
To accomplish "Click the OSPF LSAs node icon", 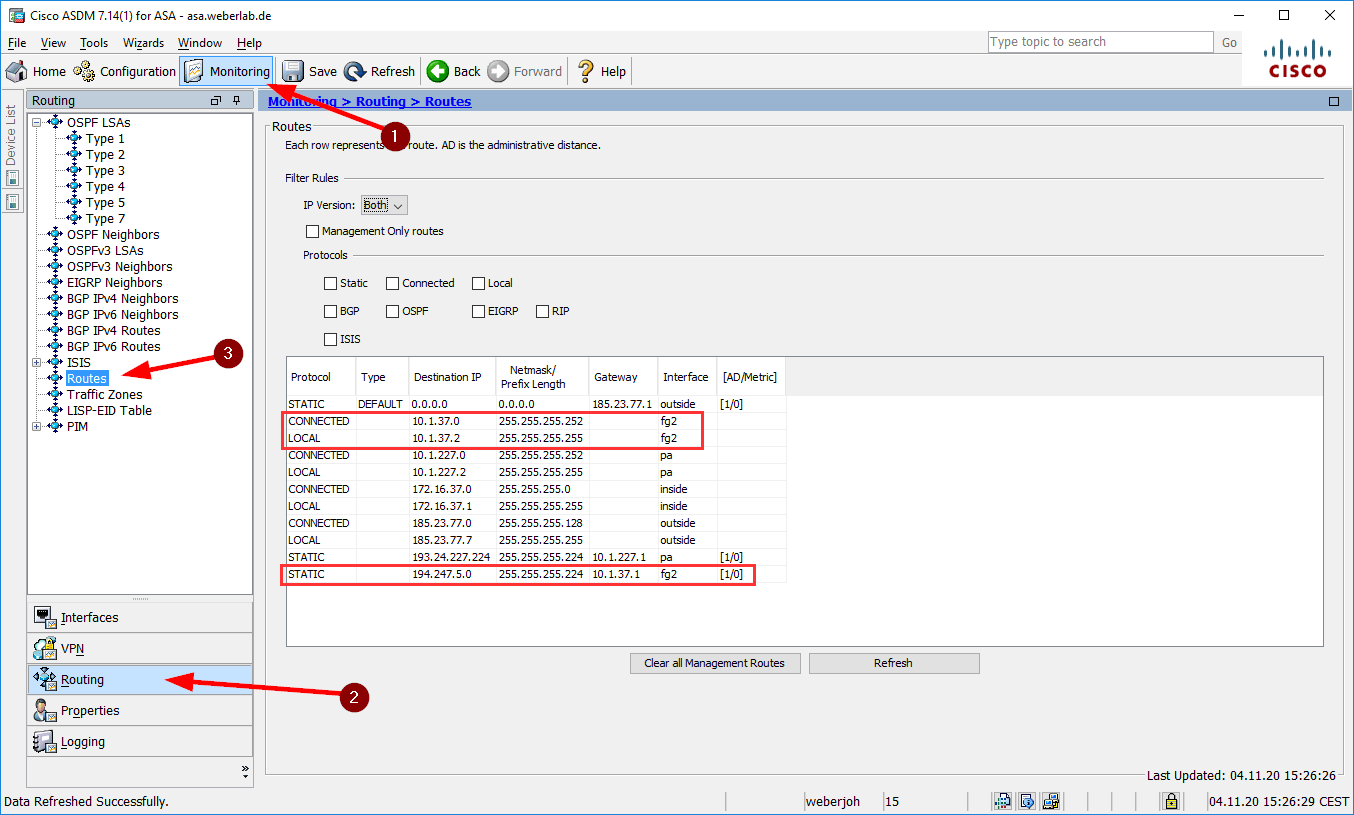I will [x=55, y=122].
